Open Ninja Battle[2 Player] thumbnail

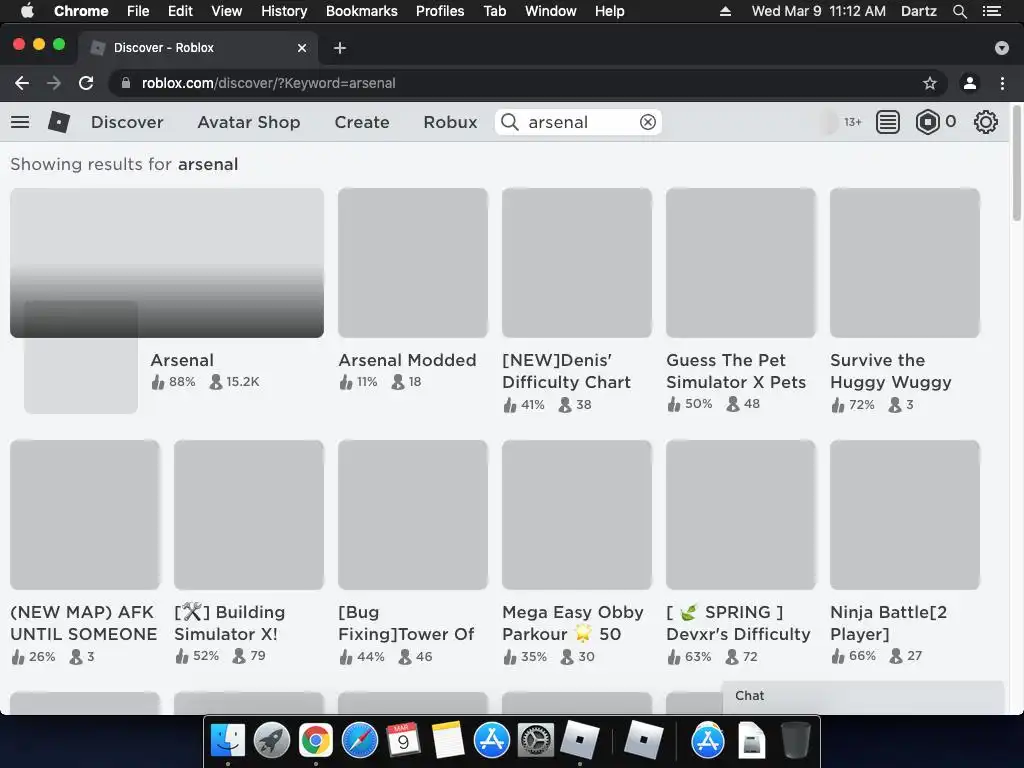pyautogui.click(x=904, y=515)
